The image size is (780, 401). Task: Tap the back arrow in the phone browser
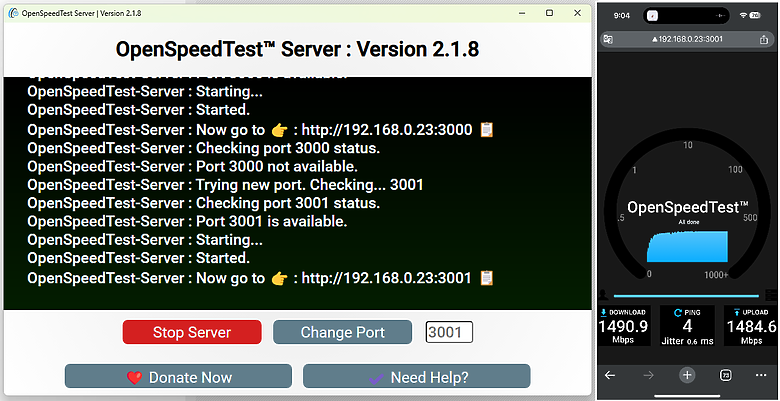[x=610, y=375]
